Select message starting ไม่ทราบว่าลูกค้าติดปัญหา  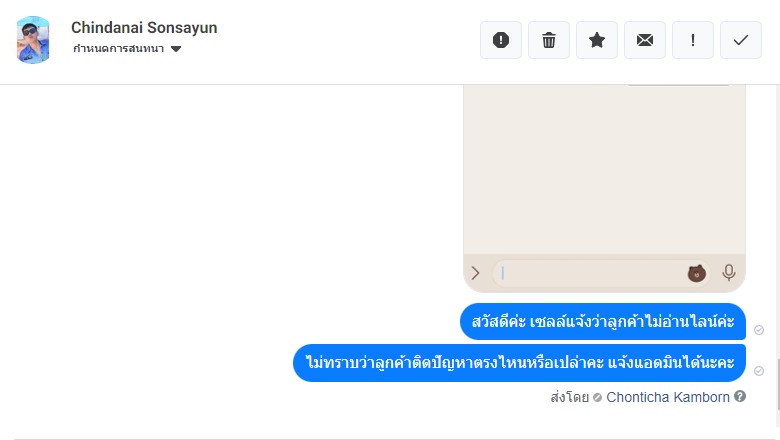519,362
